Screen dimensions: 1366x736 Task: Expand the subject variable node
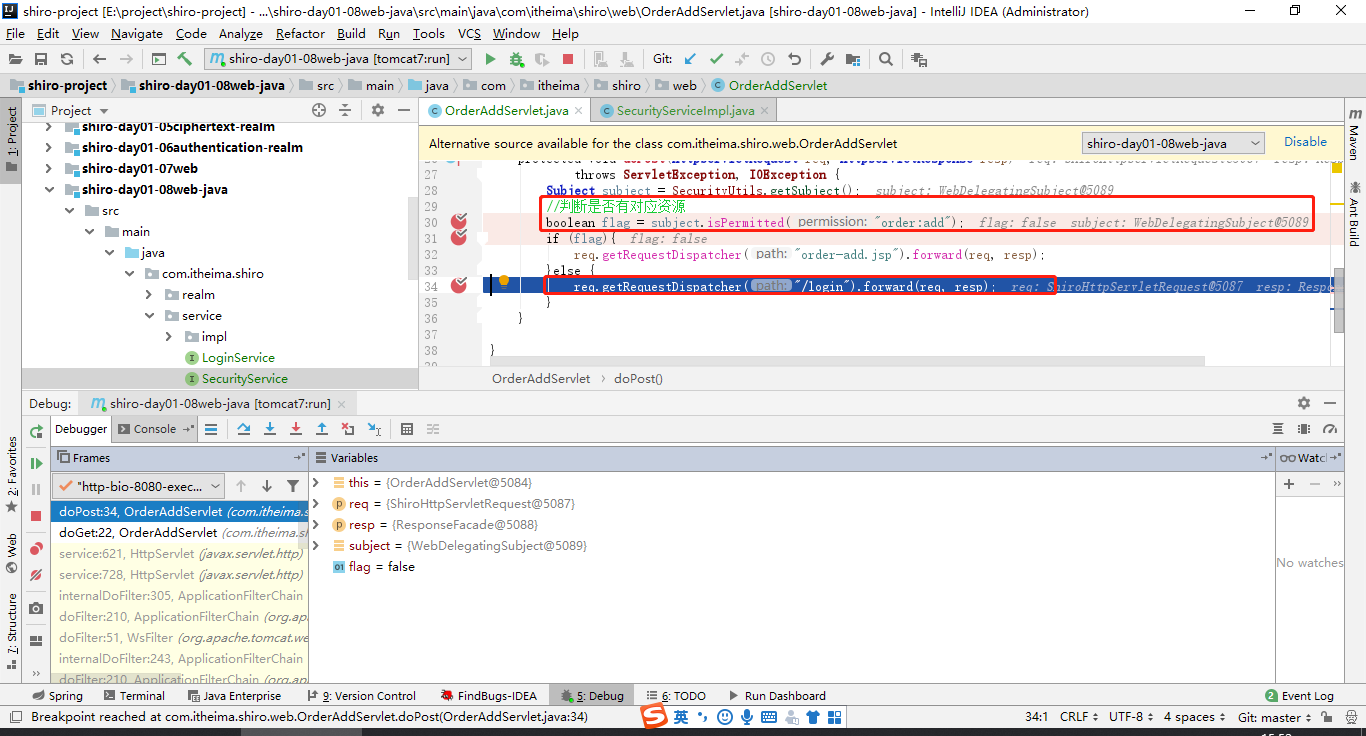(x=316, y=546)
